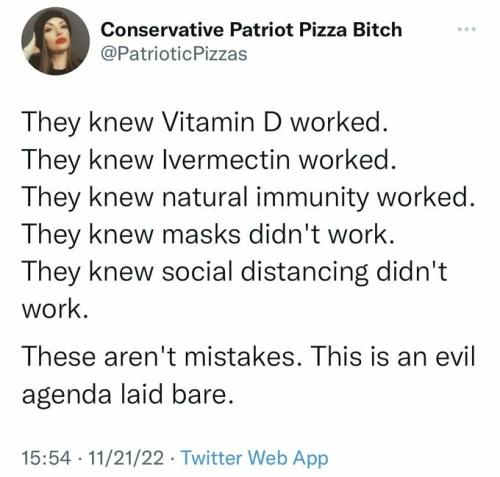The image size is (500, 477).
Task: Click the line about Ivermectin worked
Action: pyautogui.click(x=209, y=160)
